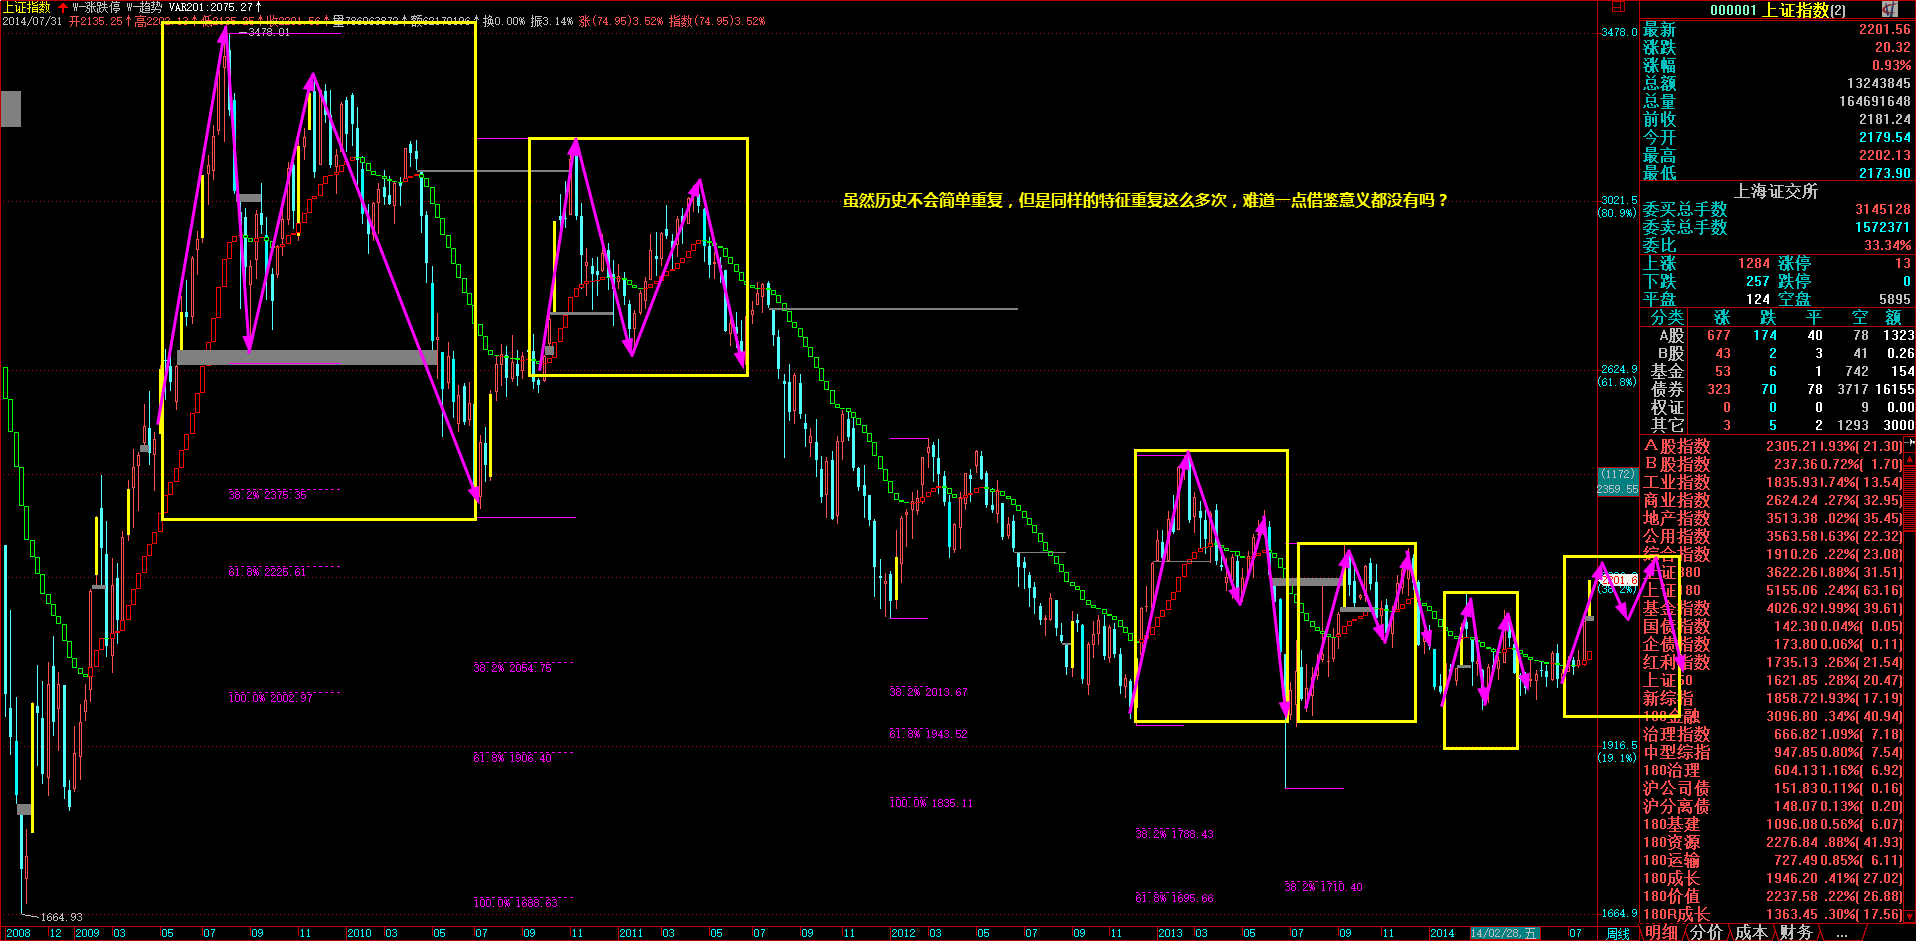Click the logo icon beside 上证指数 title
The image size is (1916, 941).
click(x=1889, y=9)
